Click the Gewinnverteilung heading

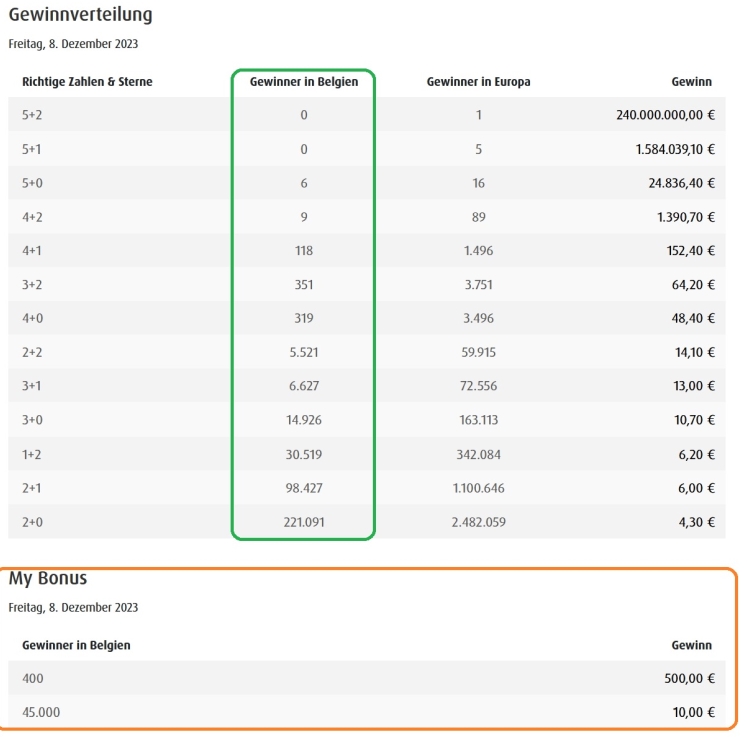(x=81, y=15)
